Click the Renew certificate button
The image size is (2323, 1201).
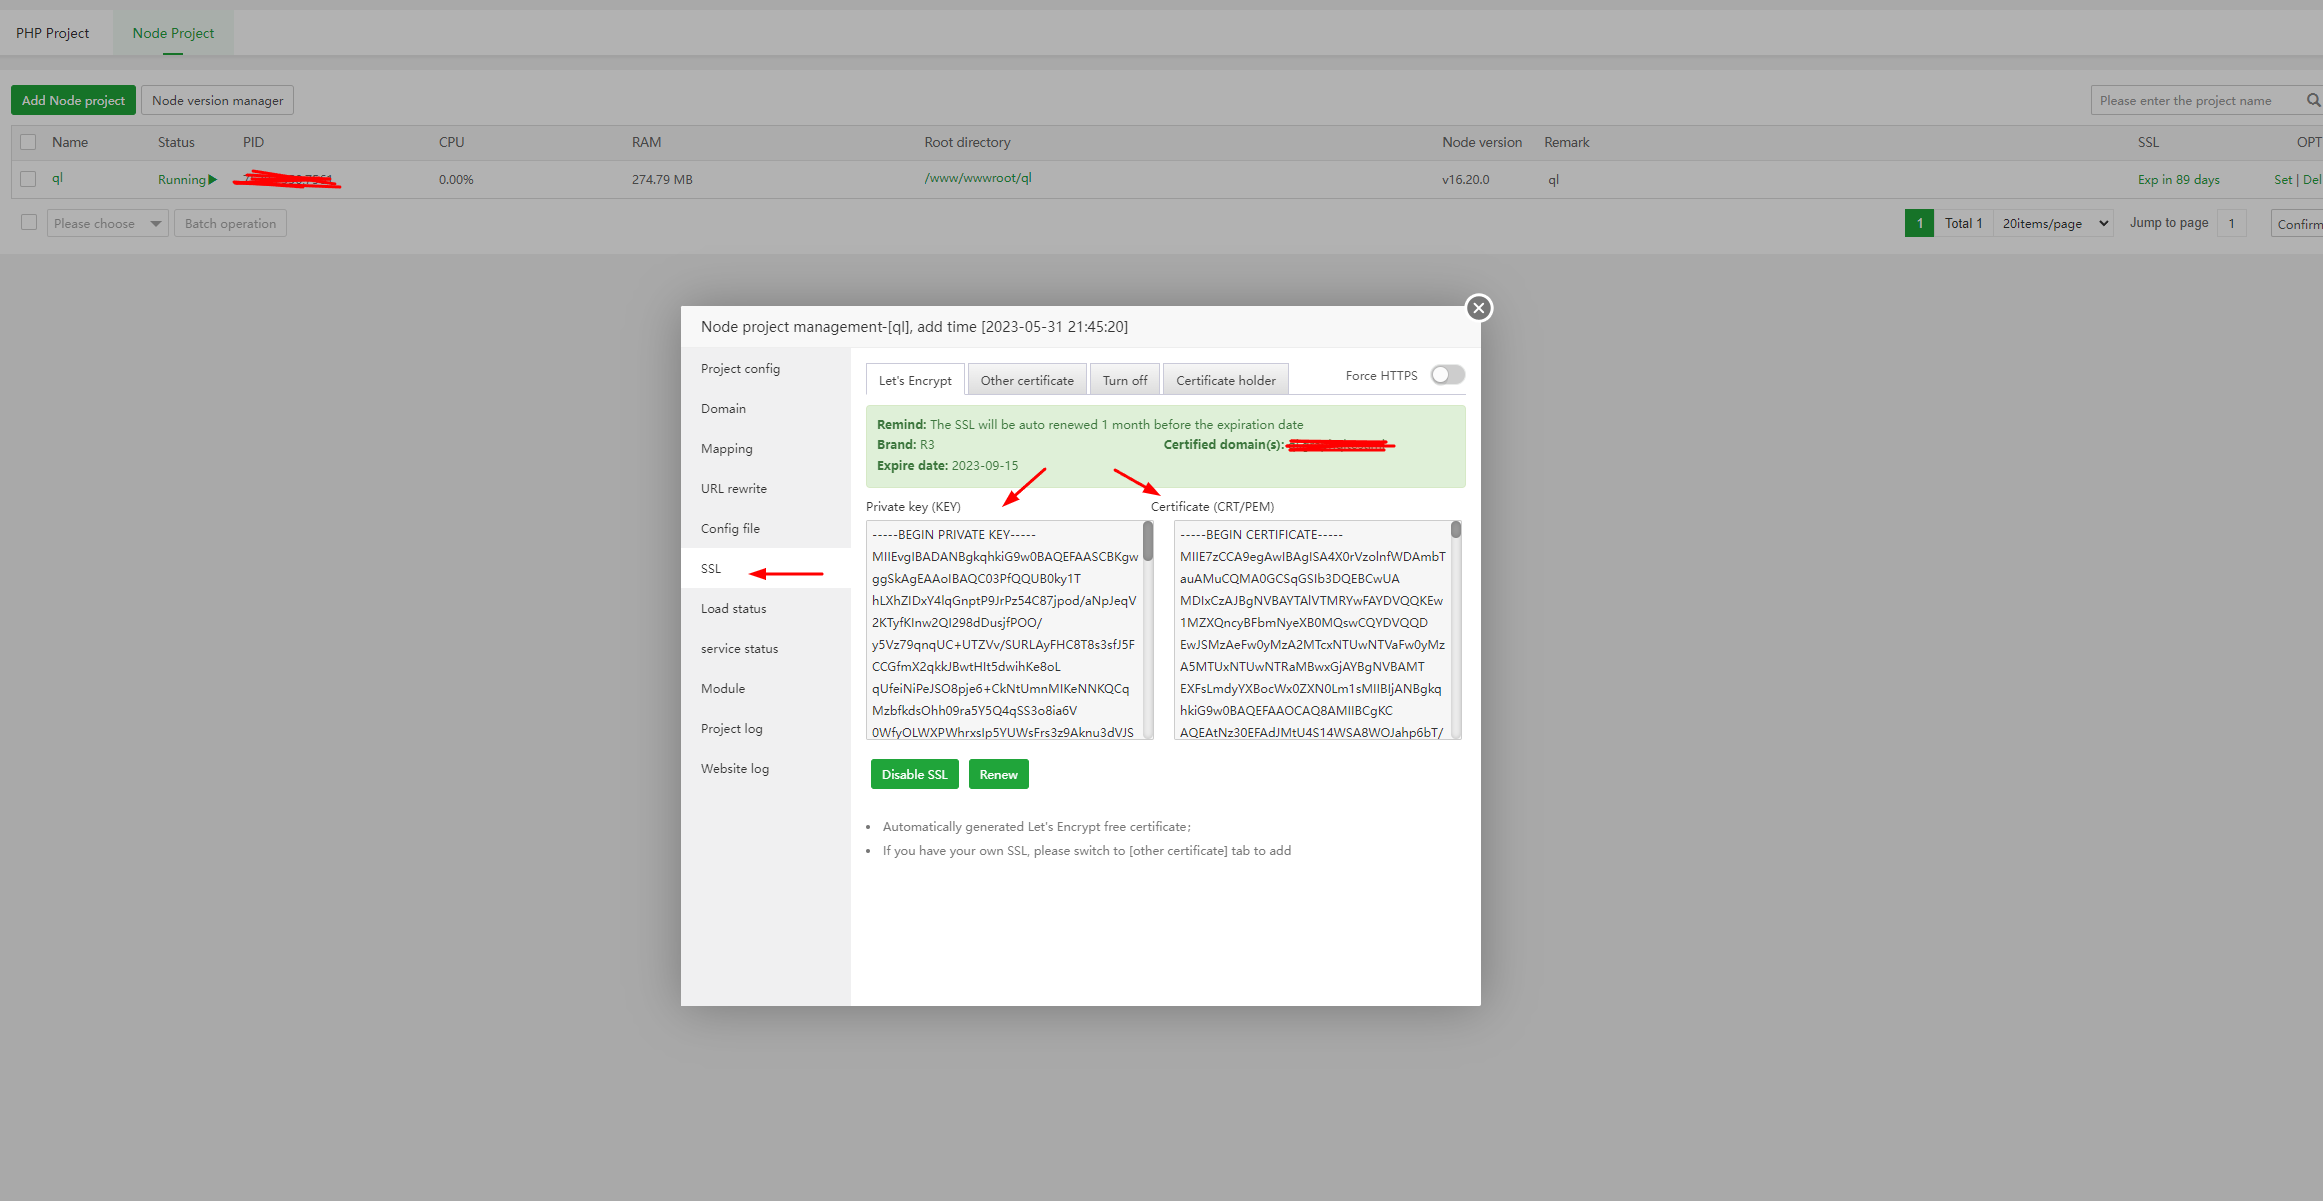998,774
